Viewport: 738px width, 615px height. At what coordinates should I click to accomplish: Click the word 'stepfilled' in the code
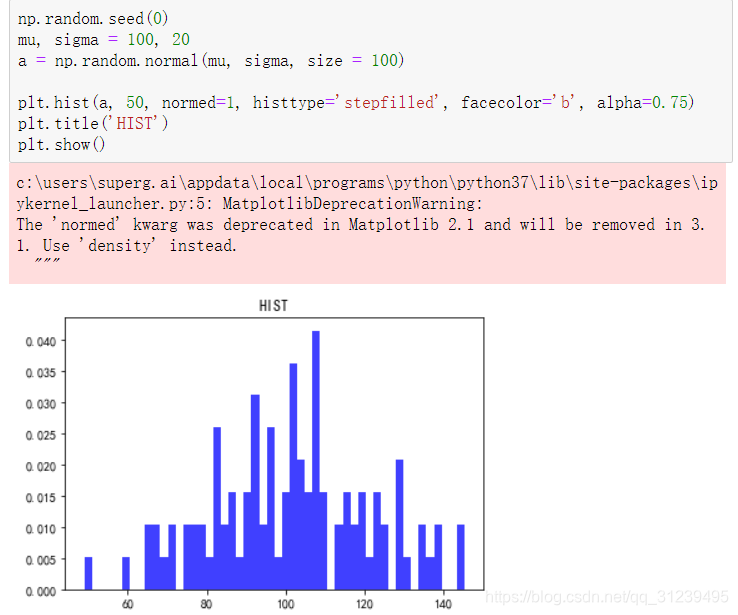click(389, 103)
